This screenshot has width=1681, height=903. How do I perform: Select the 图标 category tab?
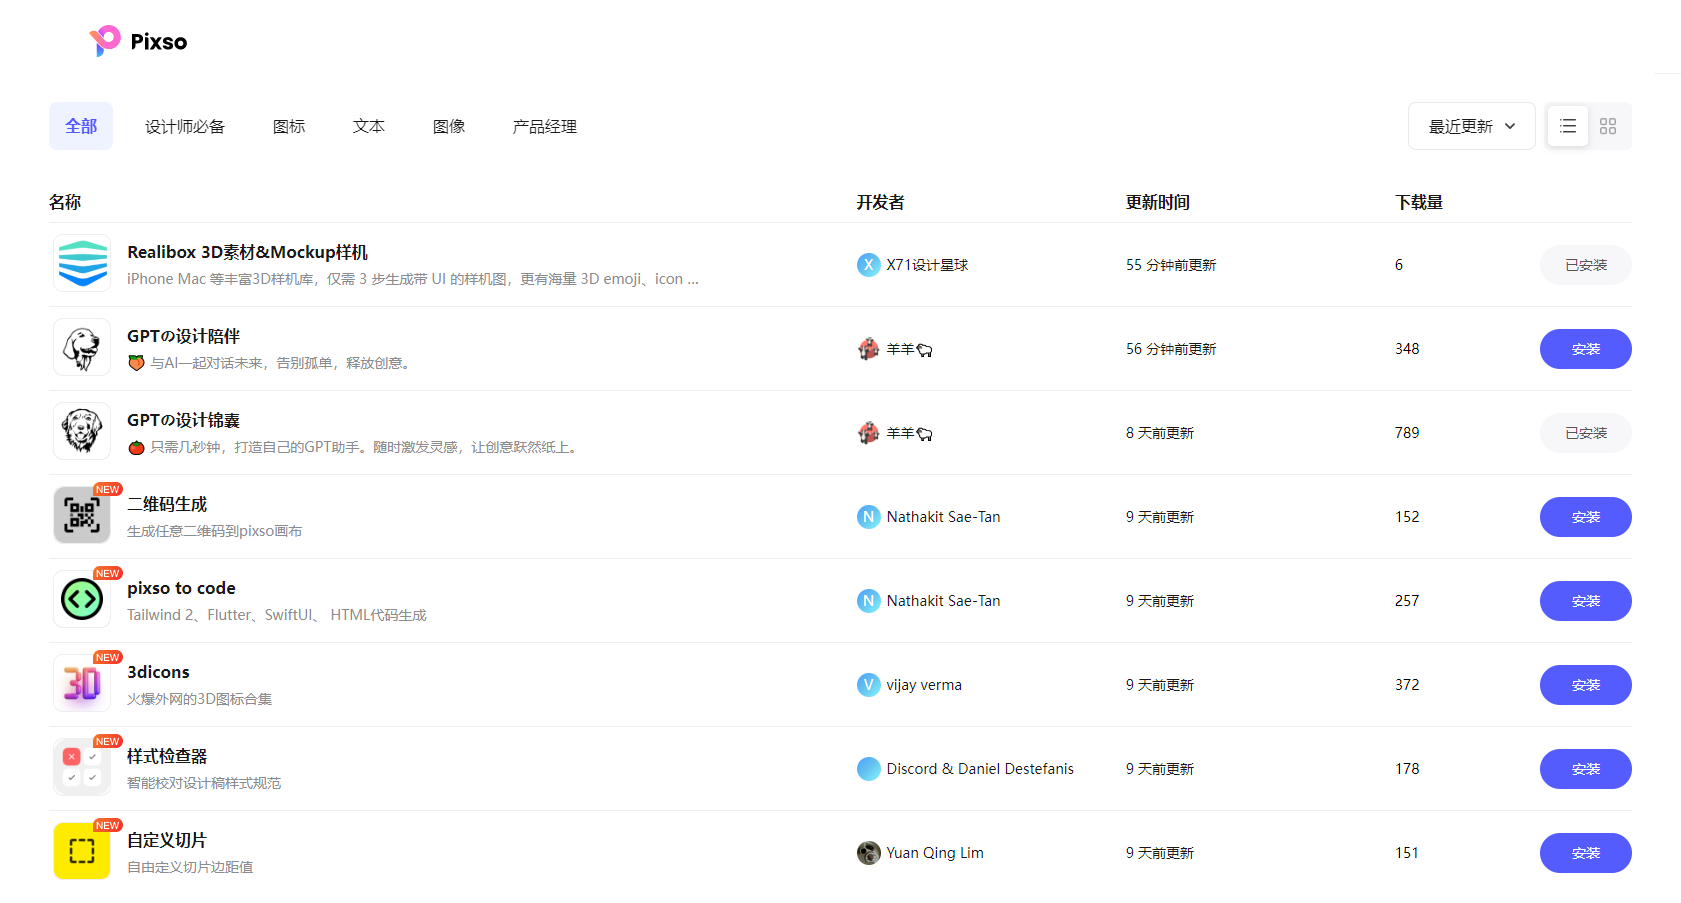289,127
